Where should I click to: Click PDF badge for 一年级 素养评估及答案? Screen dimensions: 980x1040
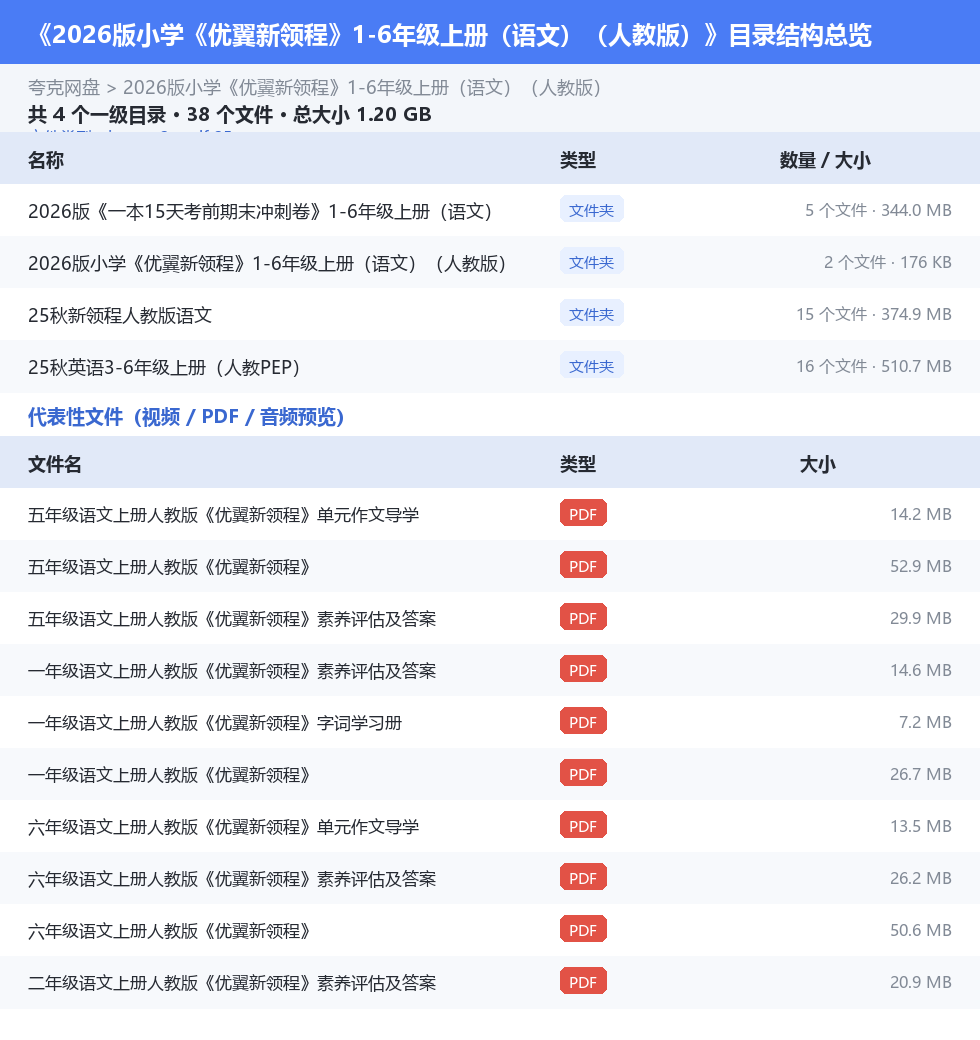[x=583, y=669]
